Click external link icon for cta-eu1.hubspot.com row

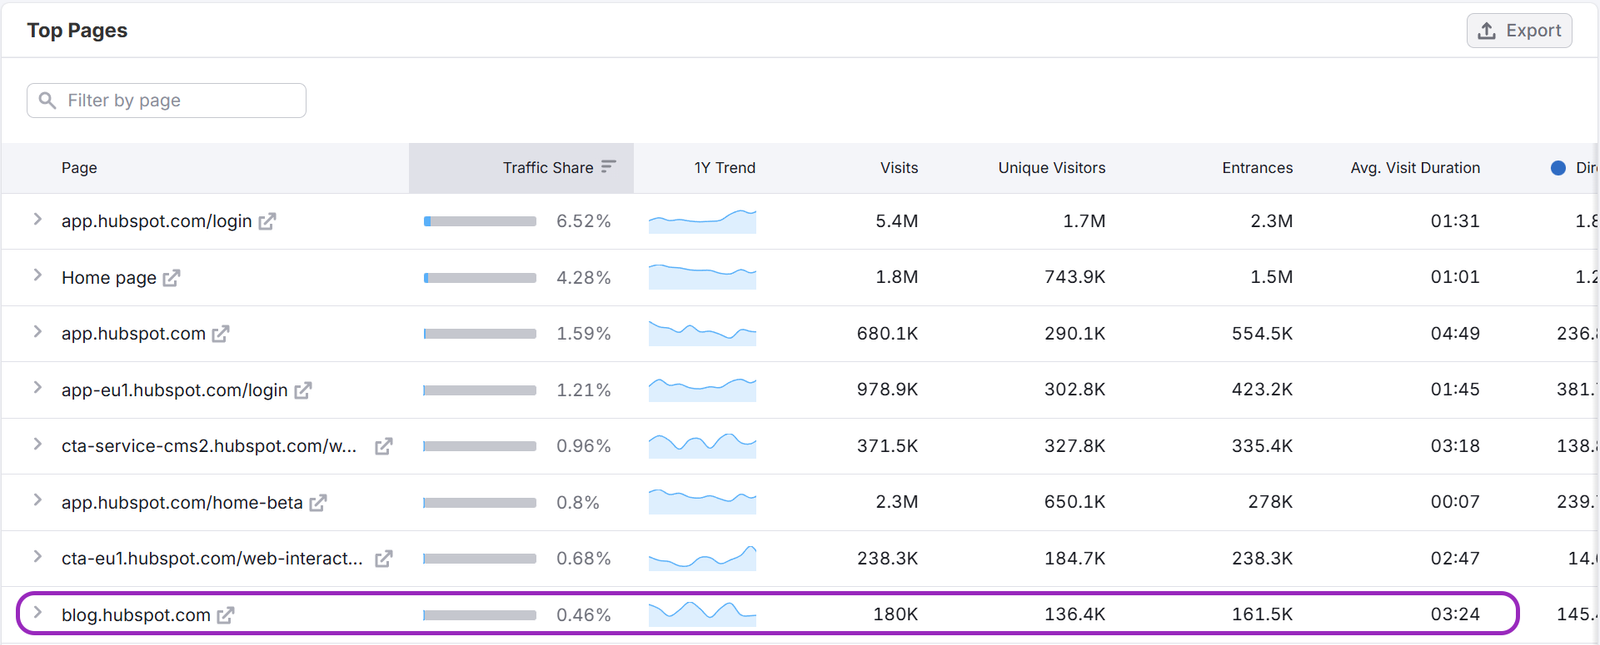click(x=383, y=559)
